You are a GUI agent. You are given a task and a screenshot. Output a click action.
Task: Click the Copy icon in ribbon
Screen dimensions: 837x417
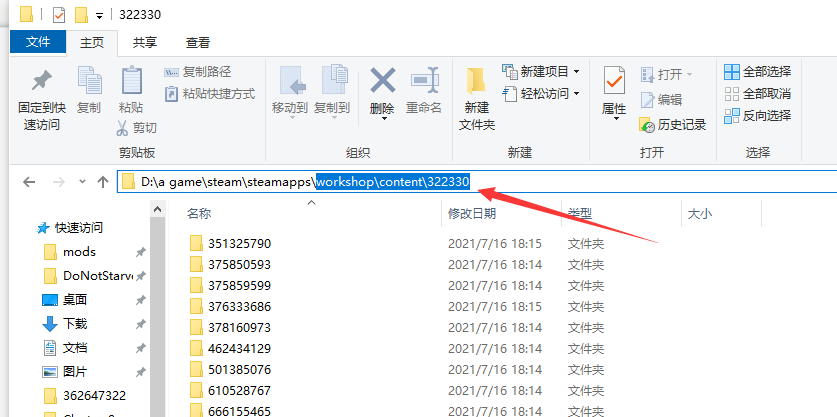click(89, 82)
